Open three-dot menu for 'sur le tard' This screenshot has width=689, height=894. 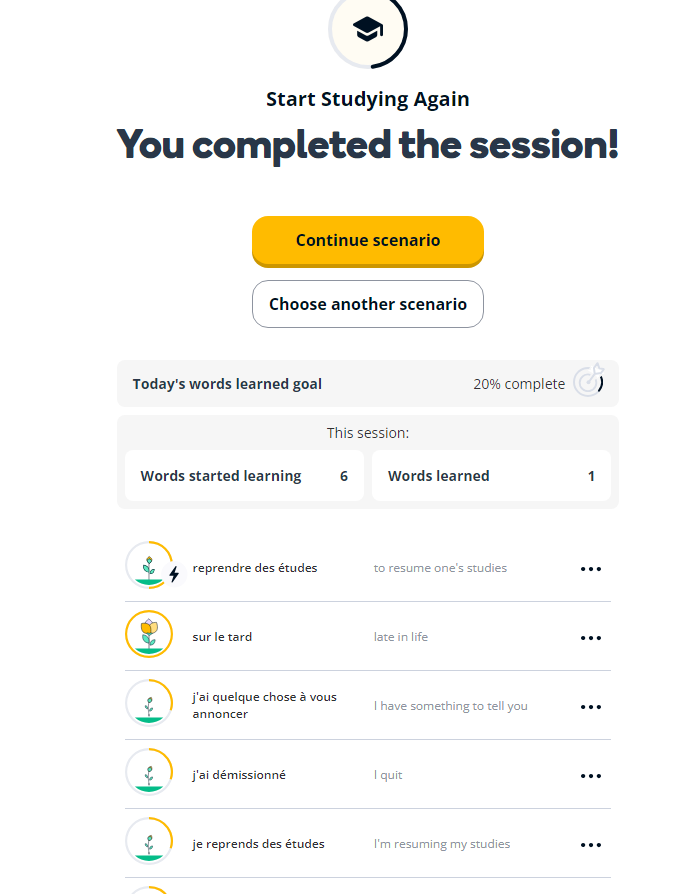[591, 638]
